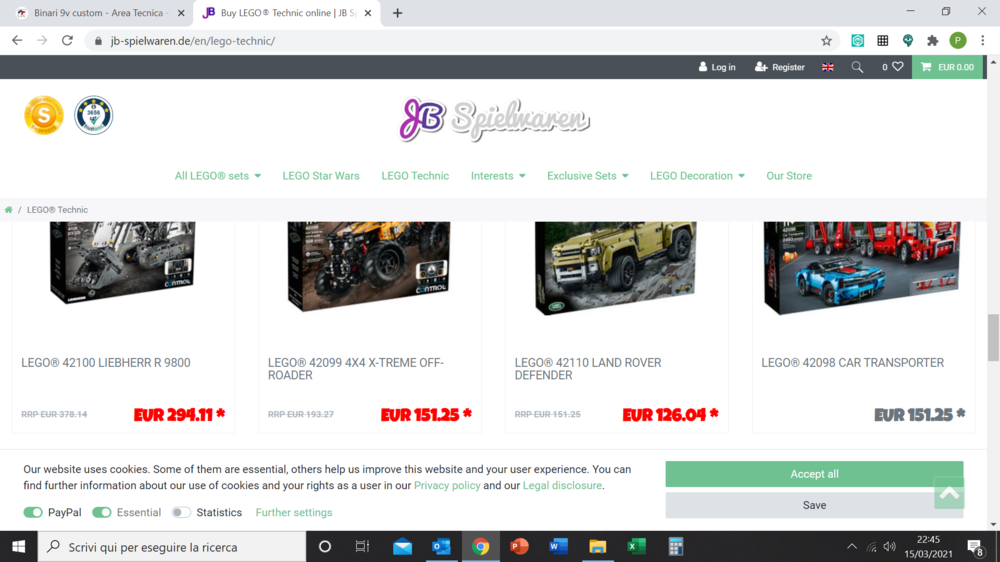The image size is (1000, 562).
Task: Open Word from the taskbar
Action: pos(558,547)
